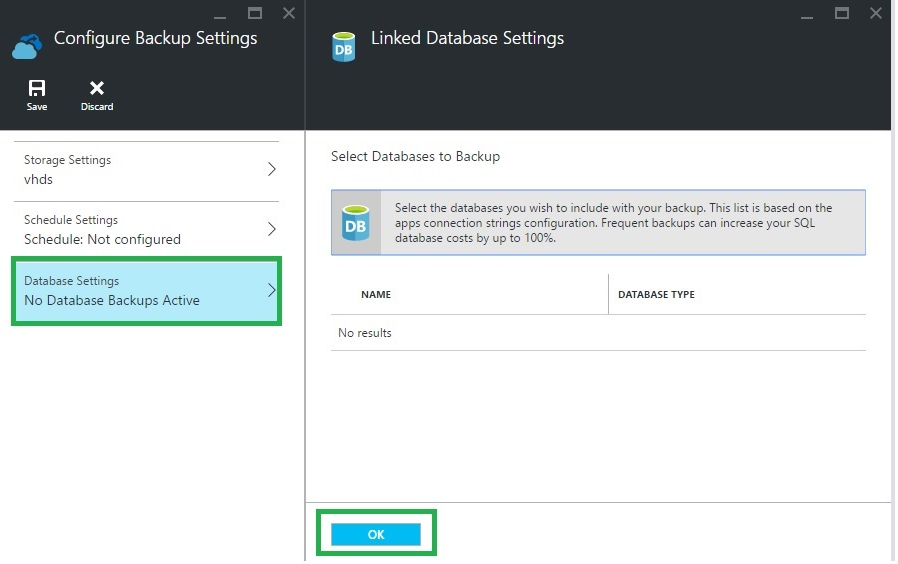Expand the Storage Settings chevron
The height and width of the screenshot is (564, 898).
[272, 170]
